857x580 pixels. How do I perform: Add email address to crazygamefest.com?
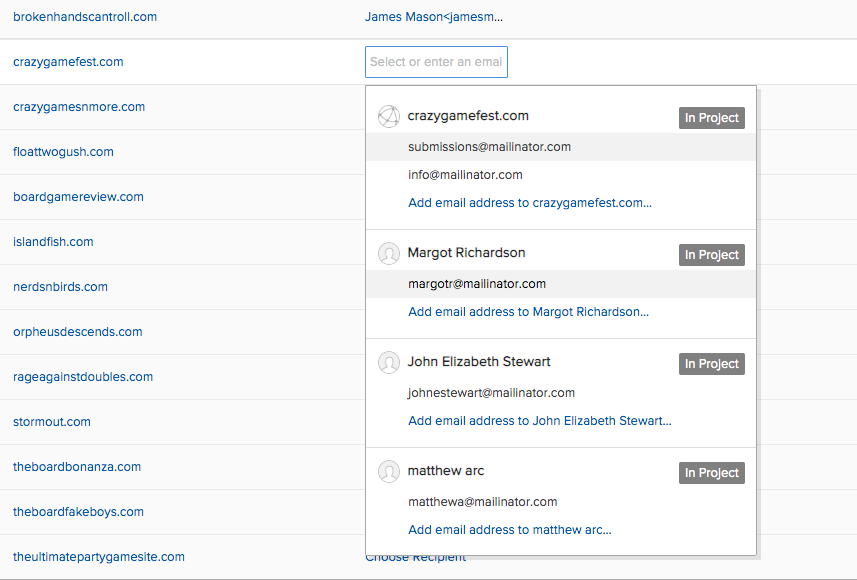click(x=530, y=203)
